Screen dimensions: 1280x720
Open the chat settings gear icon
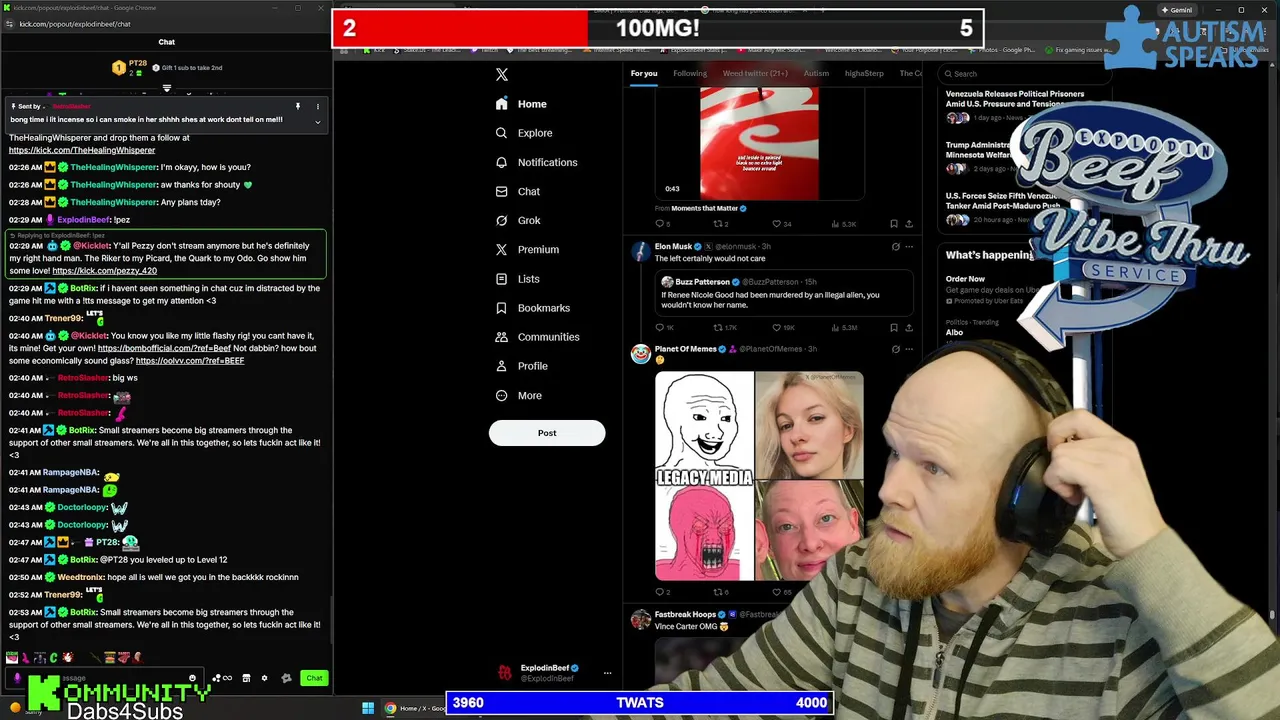(x=264, y=678)
